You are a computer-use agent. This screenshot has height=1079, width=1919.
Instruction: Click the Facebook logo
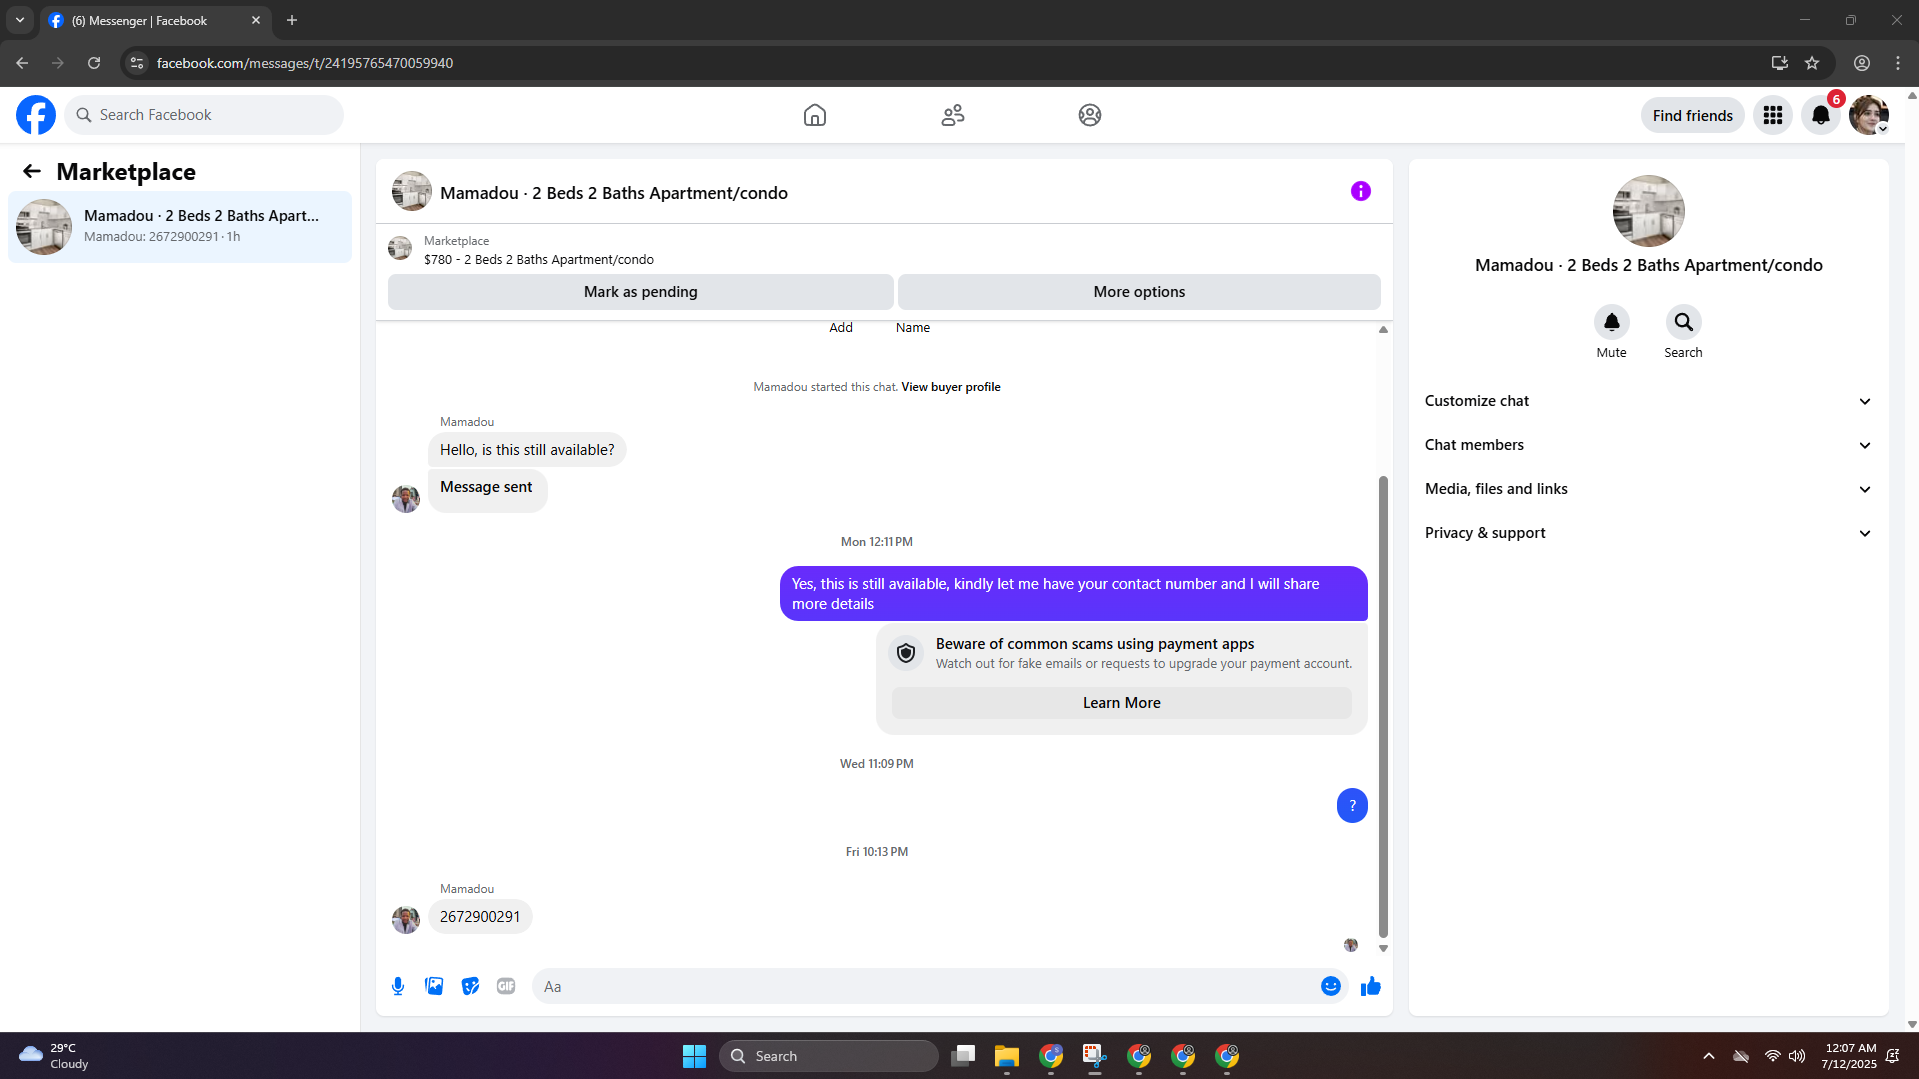tap(36, 115)
